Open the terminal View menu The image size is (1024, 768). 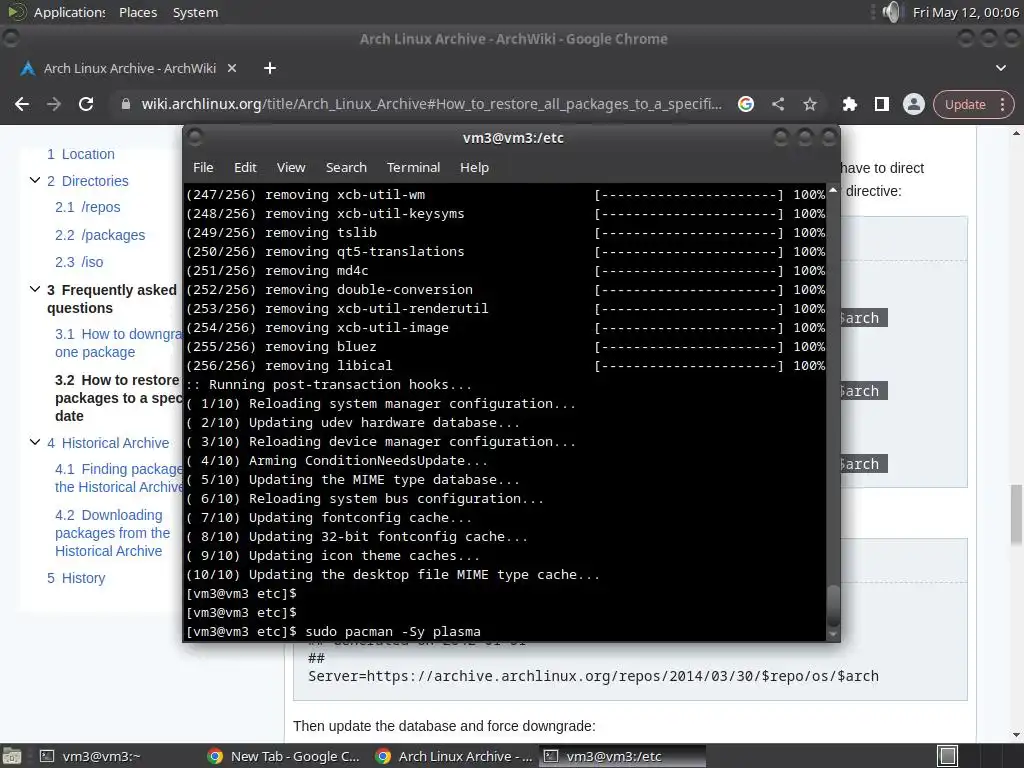[x=291, y=168]
